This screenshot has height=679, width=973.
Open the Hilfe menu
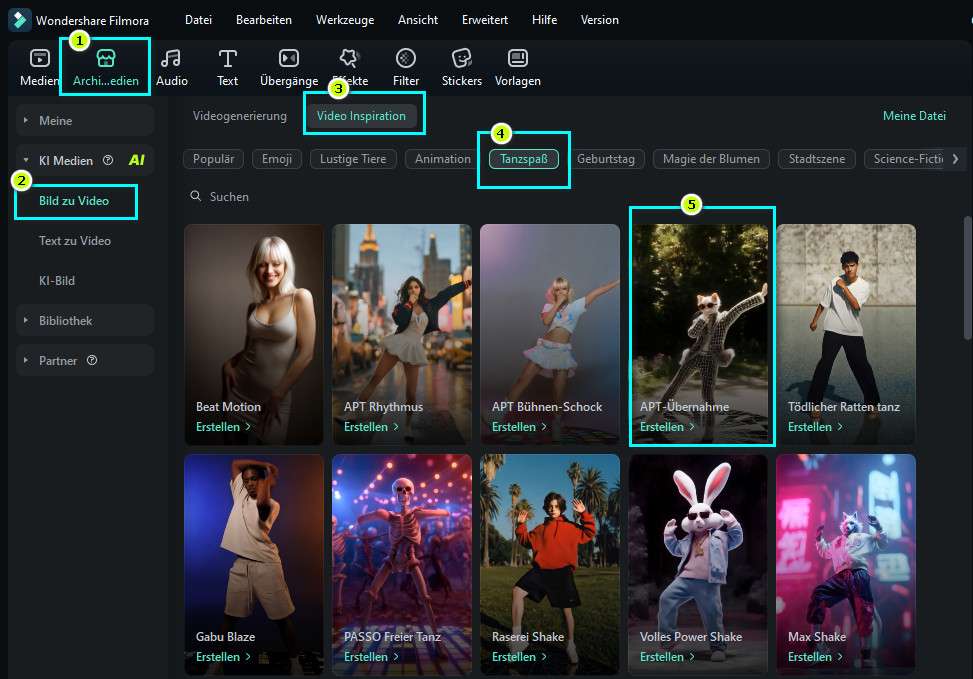click(544, 20)
